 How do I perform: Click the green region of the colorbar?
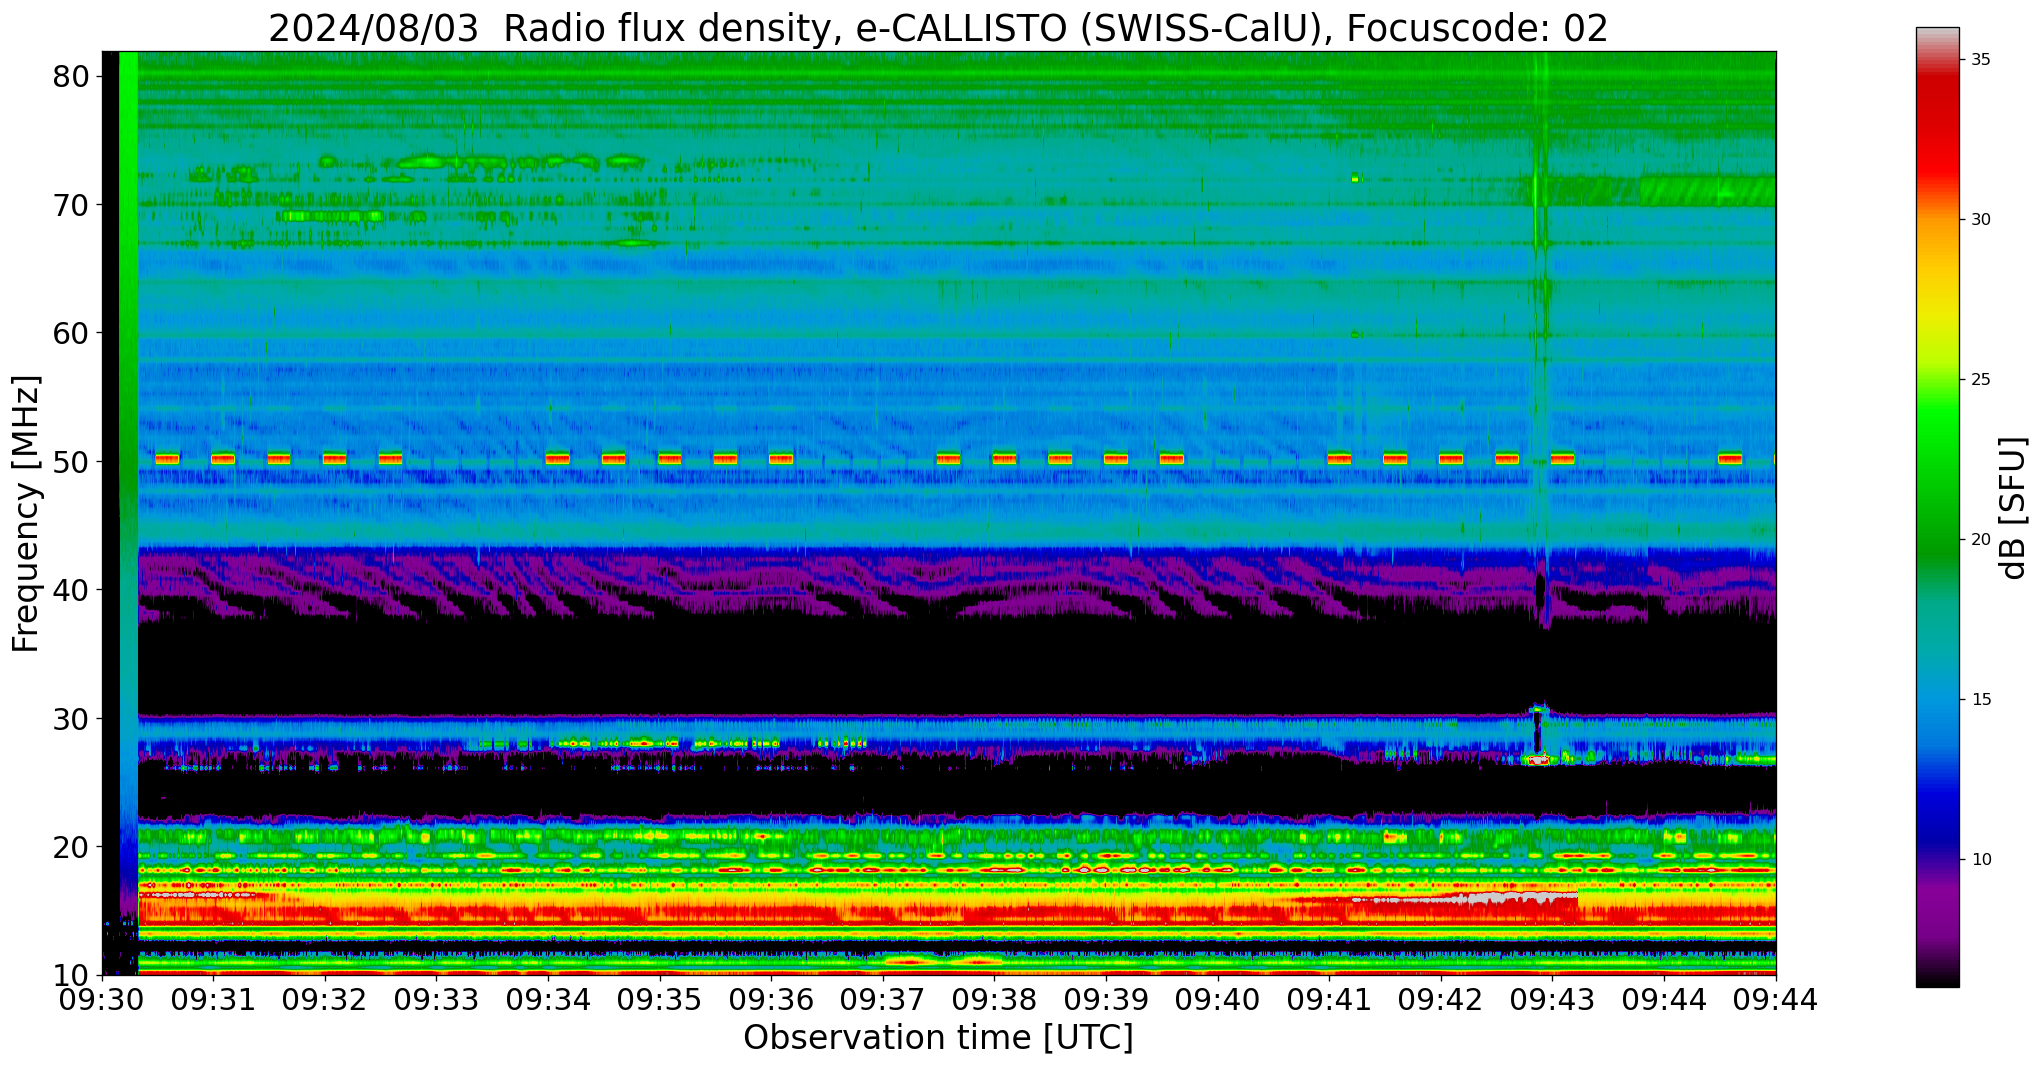point(1937,480)
